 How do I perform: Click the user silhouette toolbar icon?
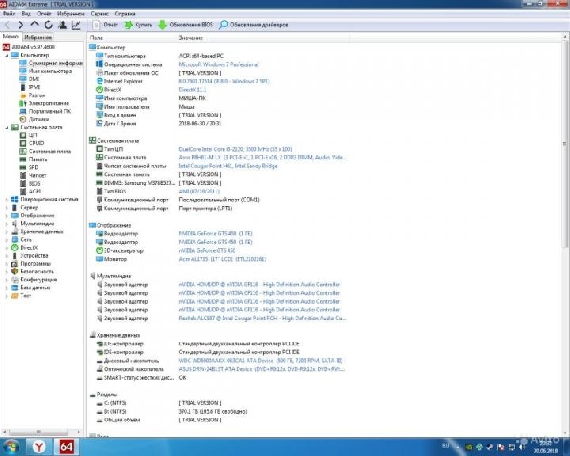pyautogui.click(x=63, y=25)
